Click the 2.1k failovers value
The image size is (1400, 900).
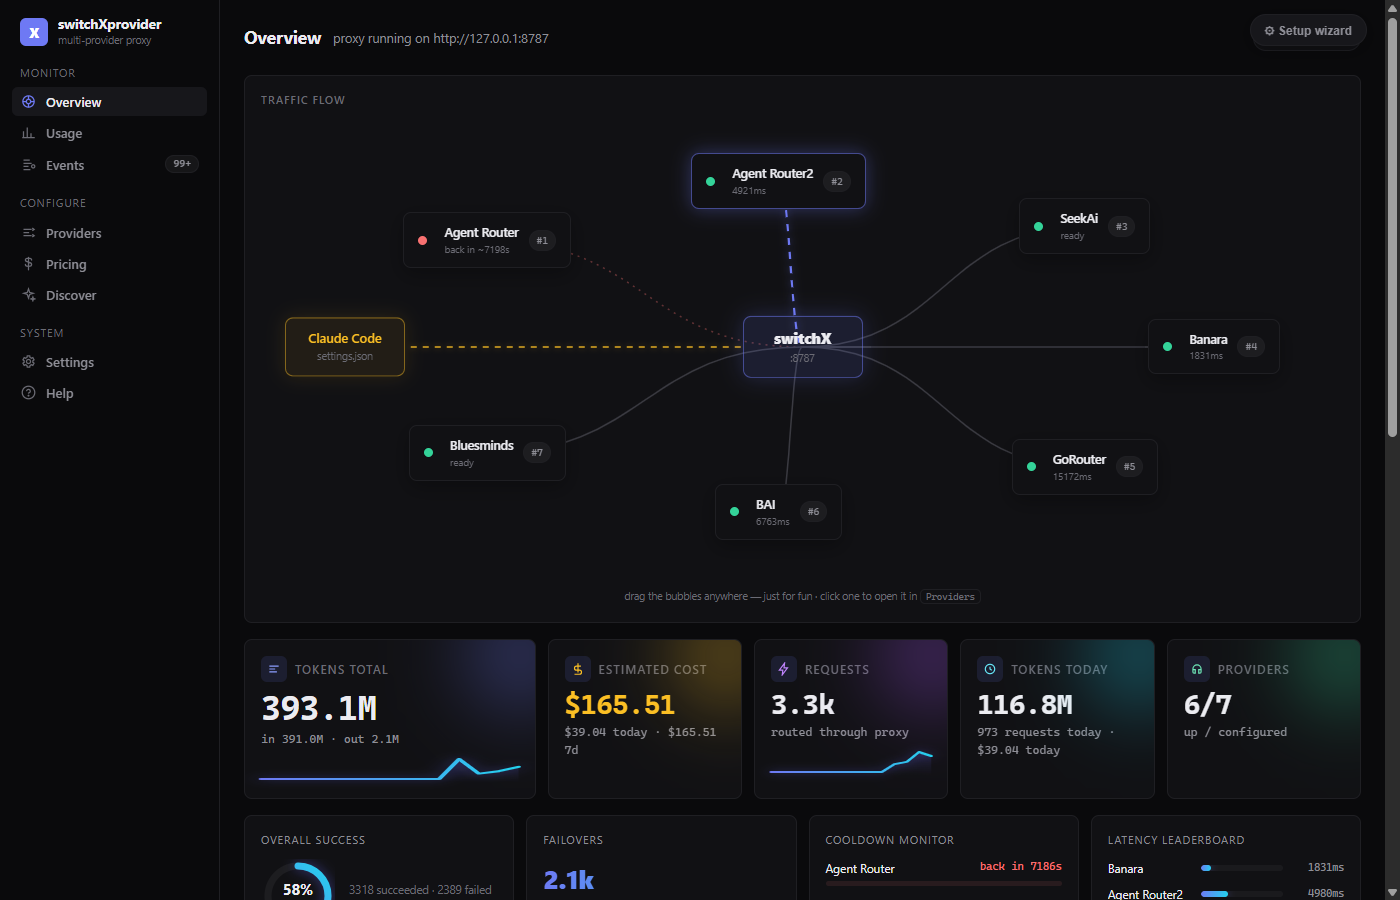point(569,880)
